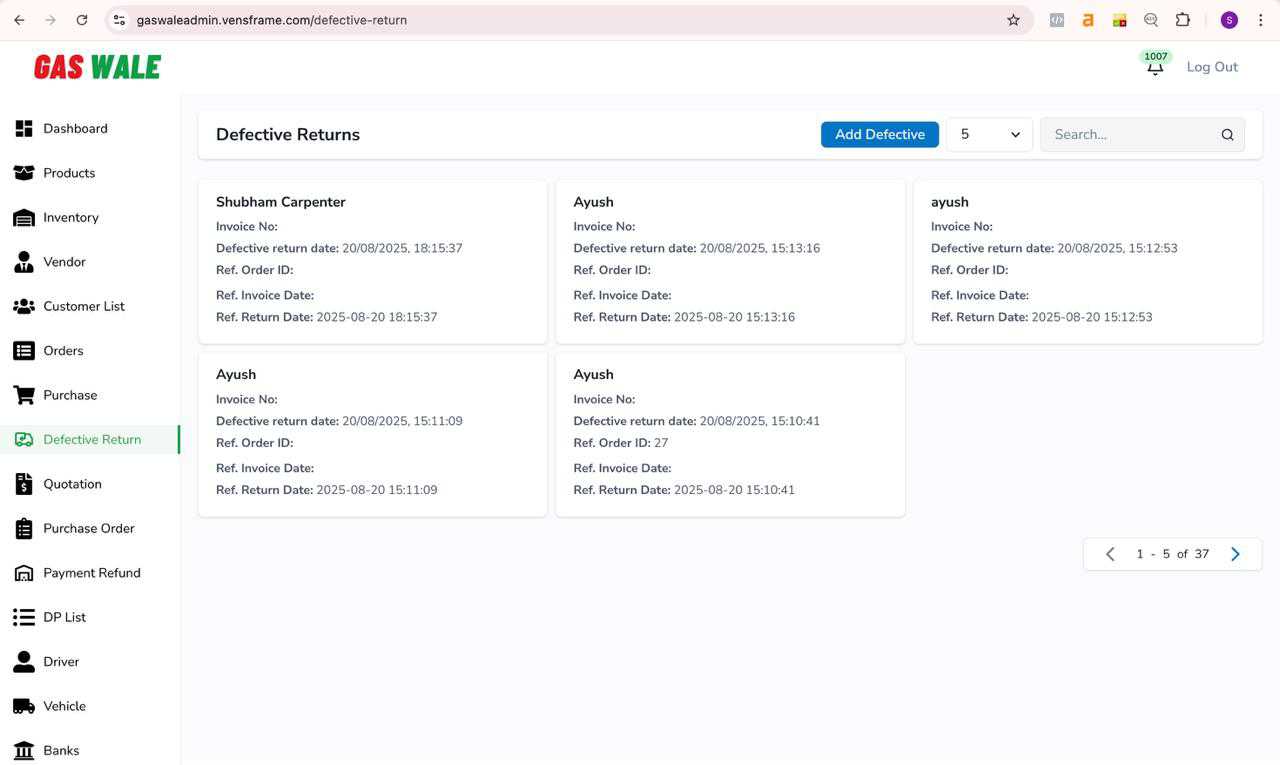Open Dashboard from the sidebar

pos(75,129)
